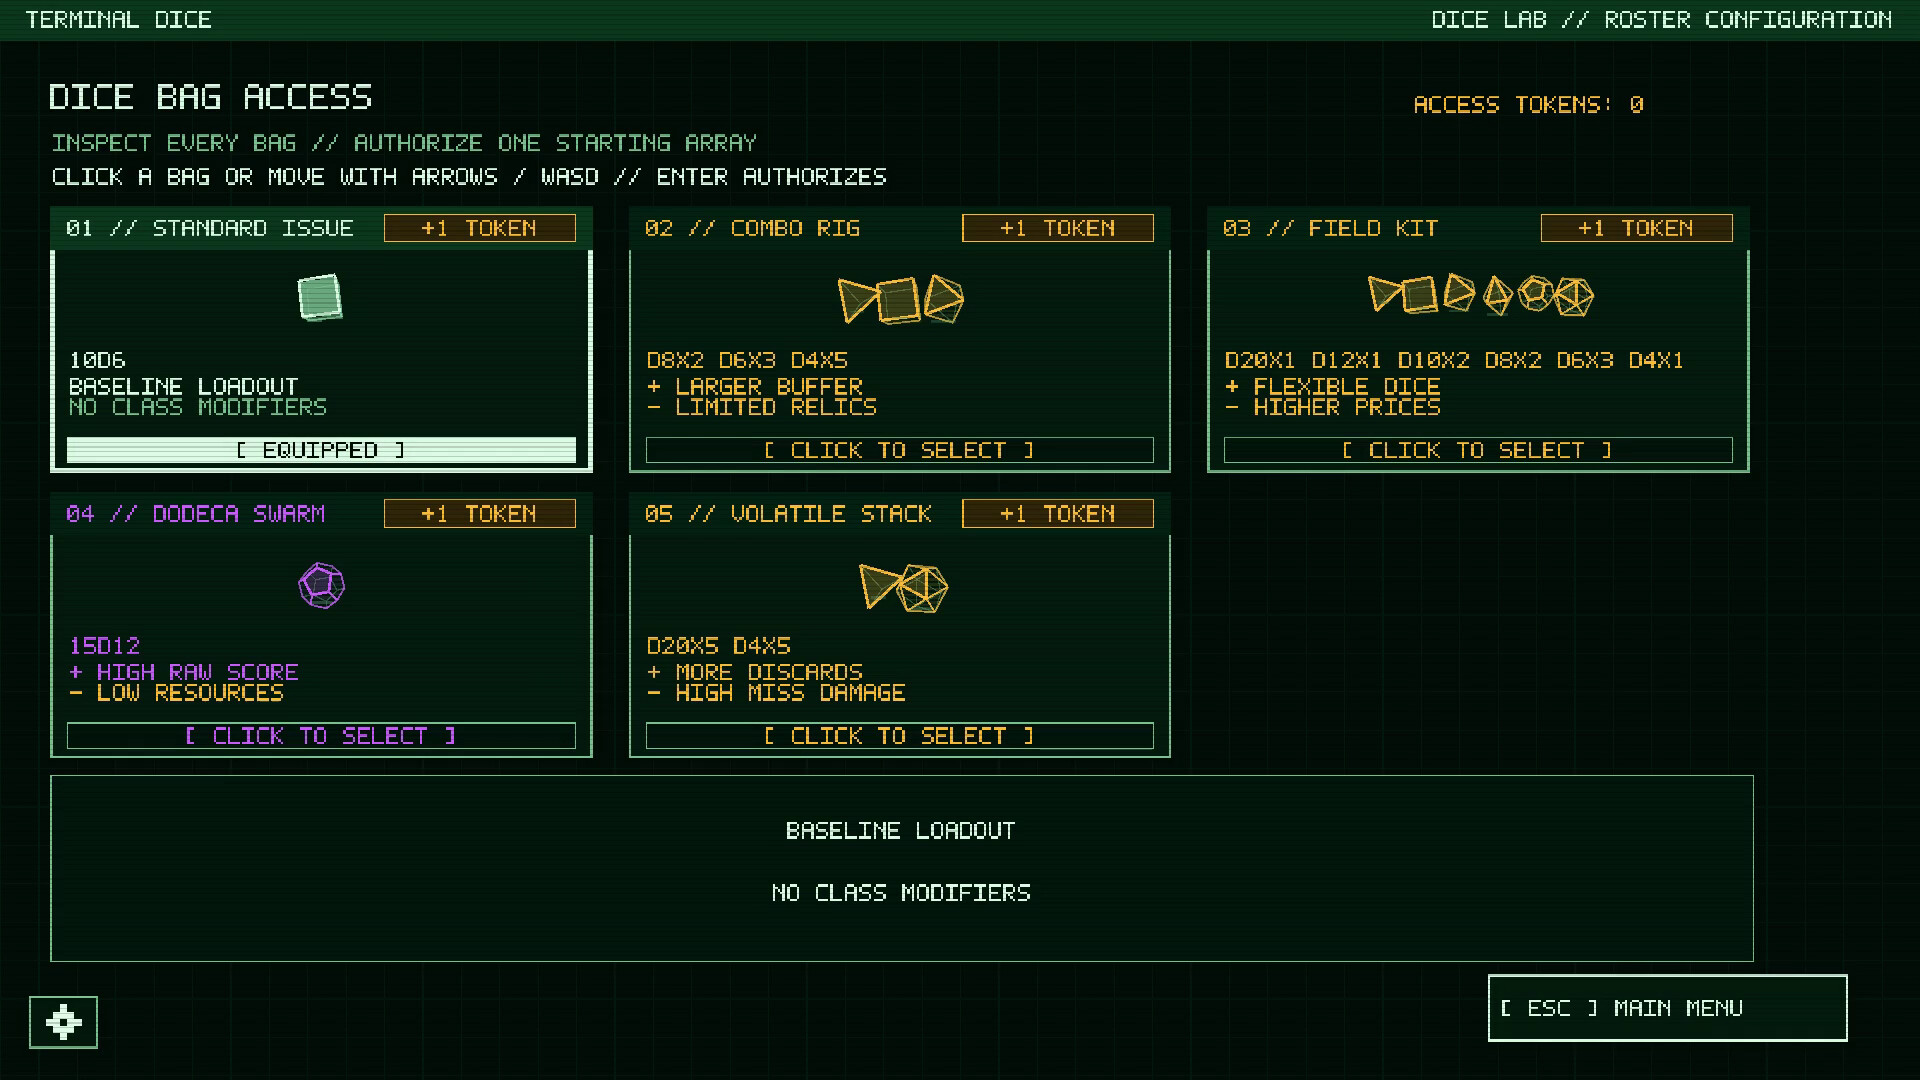Open settings gear icon in corner
This screenshot has height=1080, width=1920.
[63, 1022]
